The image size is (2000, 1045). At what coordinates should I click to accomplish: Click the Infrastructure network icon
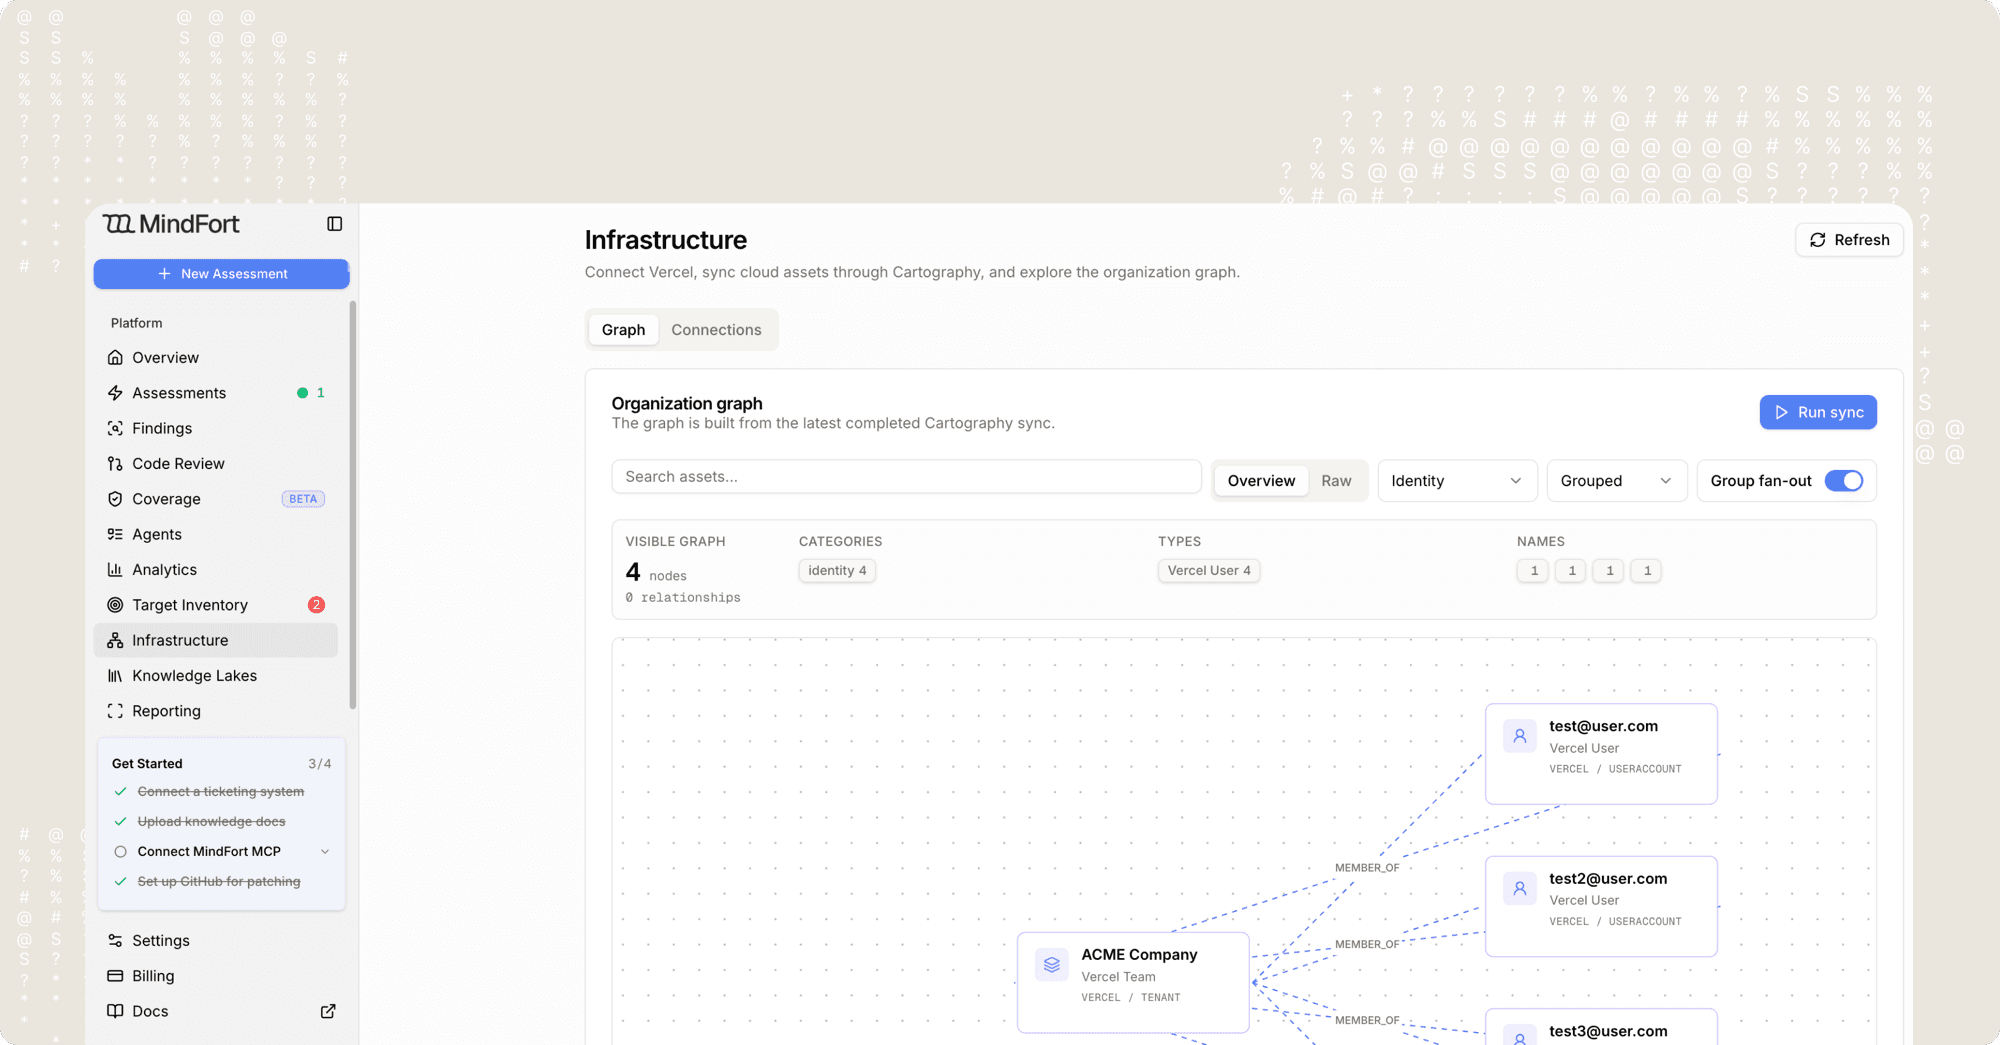click(x=115, y=640)
